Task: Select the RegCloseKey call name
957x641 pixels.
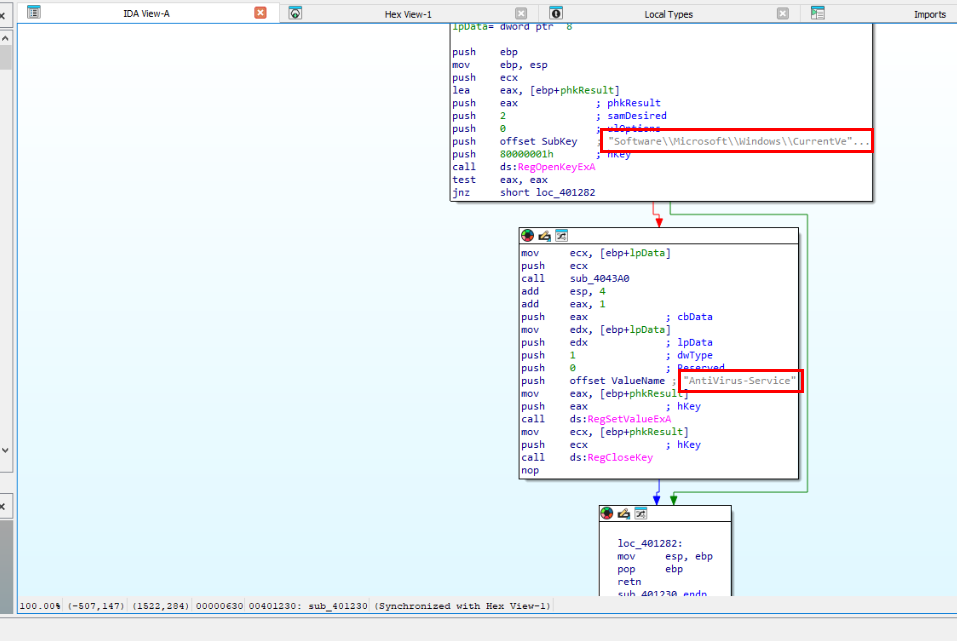Action: (620, 458)
